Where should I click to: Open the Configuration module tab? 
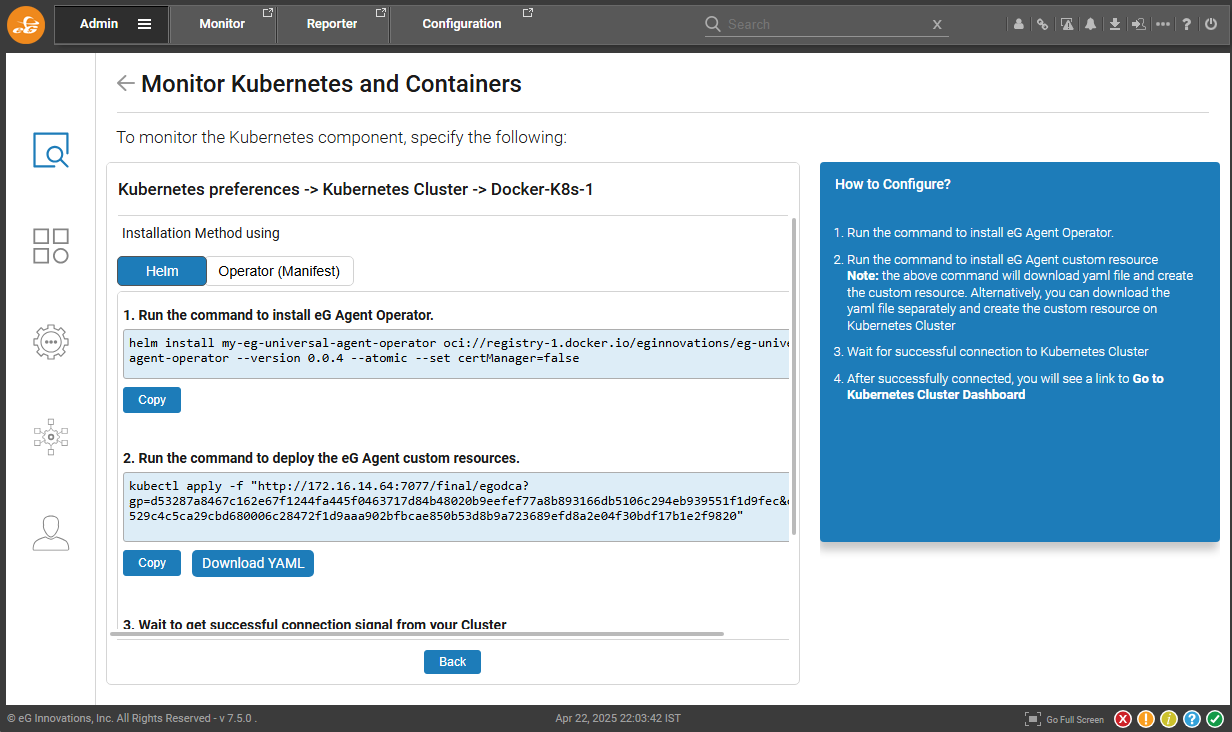click(462, 24)
